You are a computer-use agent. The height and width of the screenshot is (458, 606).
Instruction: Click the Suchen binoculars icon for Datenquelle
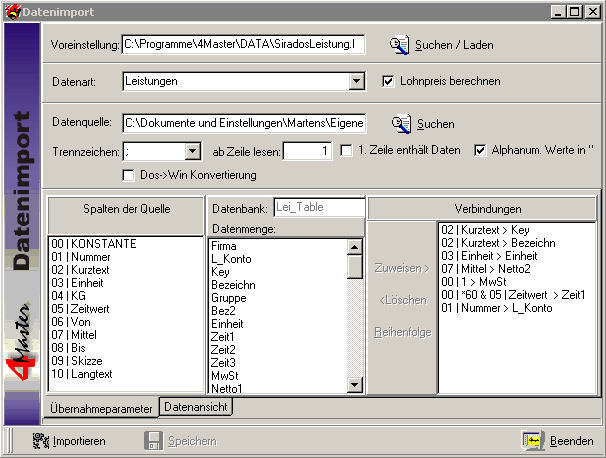[x=402, y=124]
